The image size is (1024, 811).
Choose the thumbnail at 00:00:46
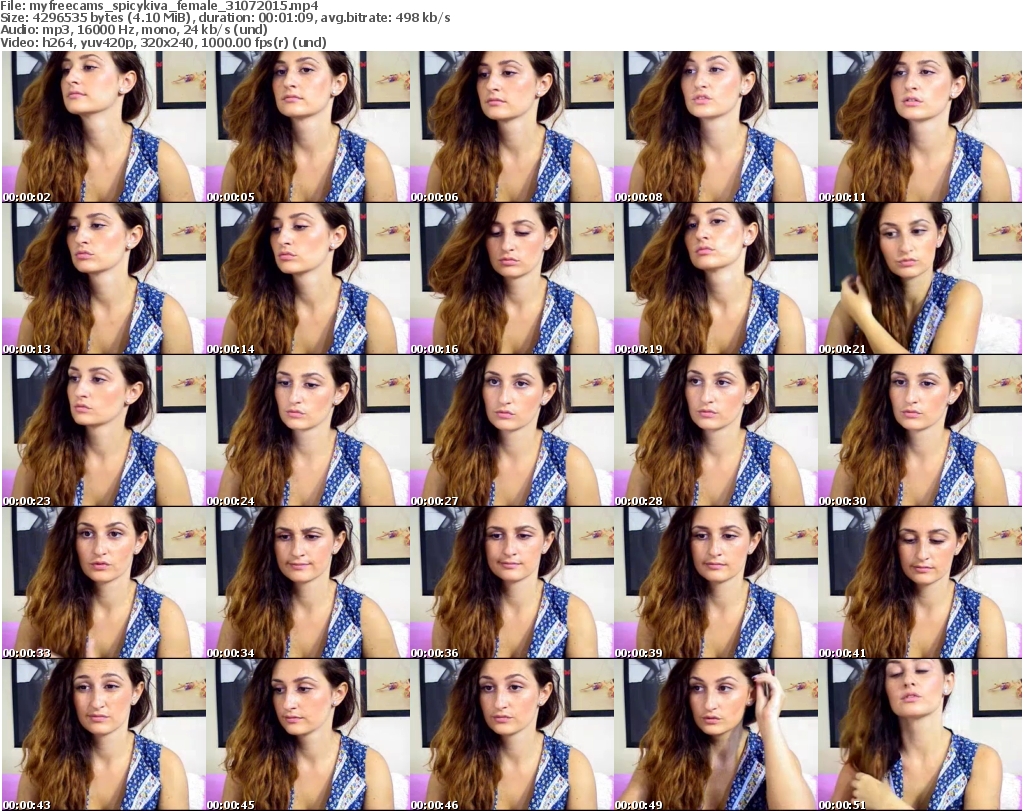[x=511, y=735]
